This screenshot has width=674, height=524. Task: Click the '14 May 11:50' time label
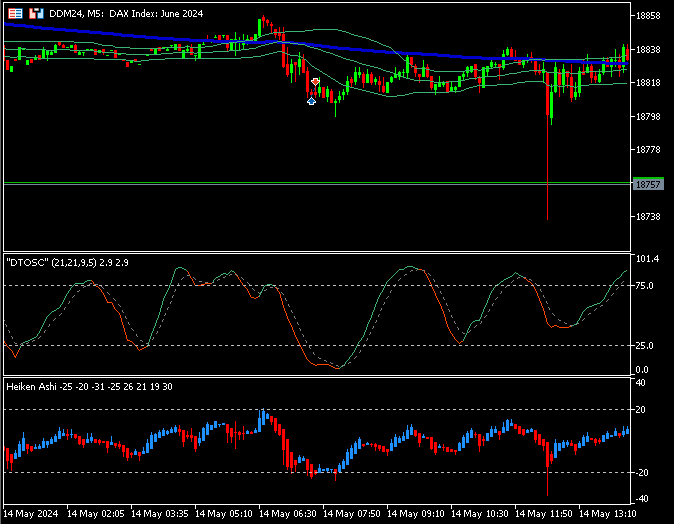[x=543, y=514]
